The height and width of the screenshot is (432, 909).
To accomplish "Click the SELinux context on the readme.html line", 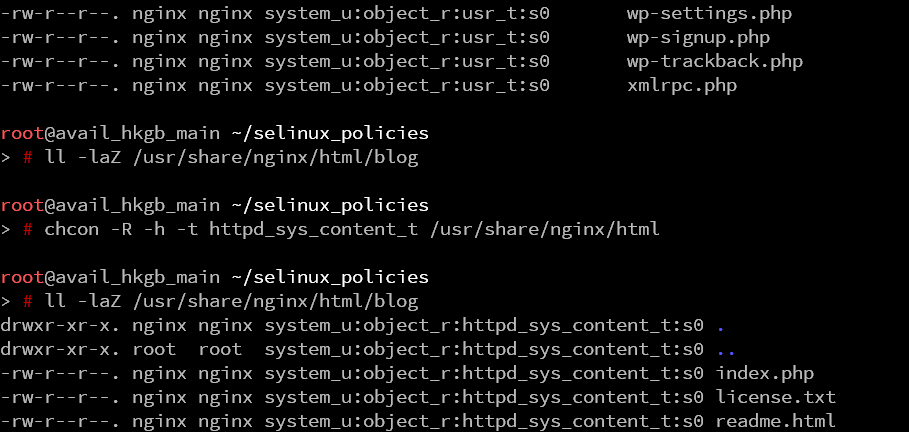I will pos(484,421).
